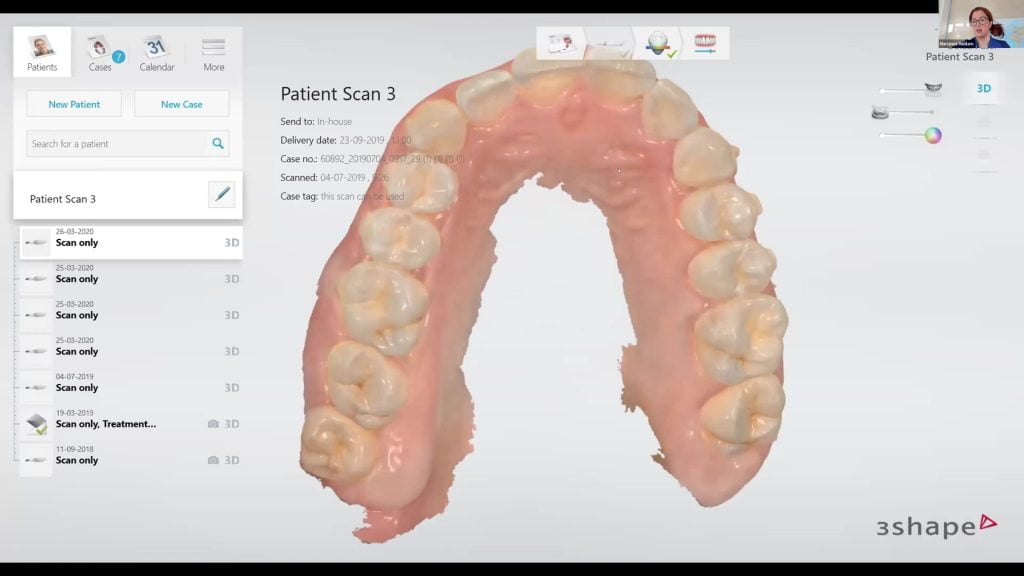Open the Calendar tab
Image resolution: width=1024 pixels, height=576 pixels.
[157, 52]
